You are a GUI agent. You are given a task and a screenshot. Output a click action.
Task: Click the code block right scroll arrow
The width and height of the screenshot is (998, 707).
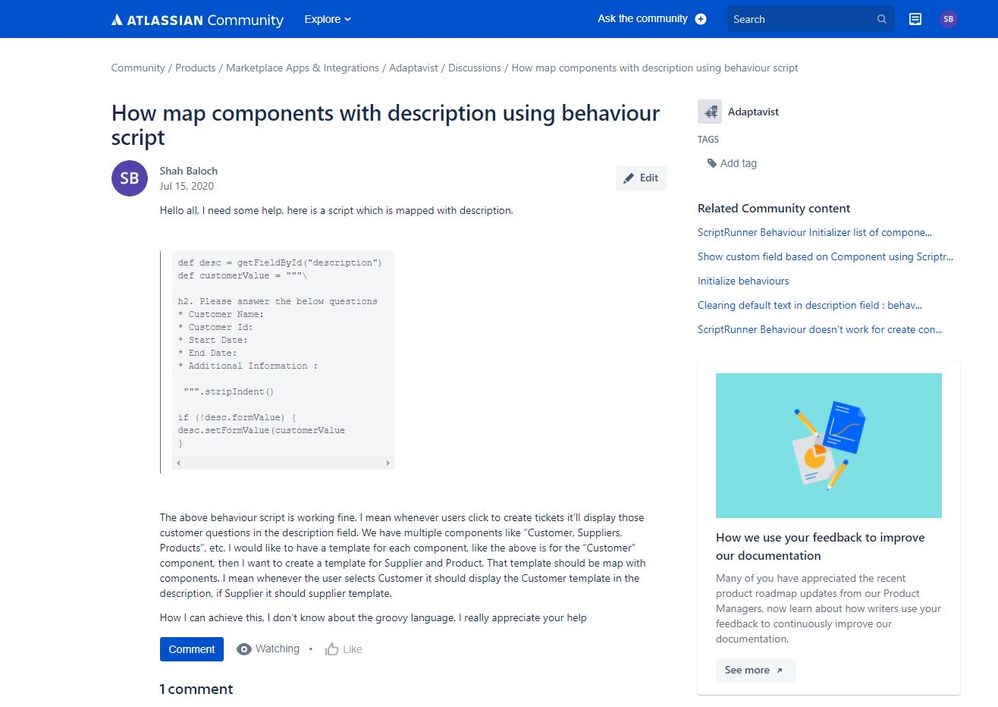(x=388, y=463)
